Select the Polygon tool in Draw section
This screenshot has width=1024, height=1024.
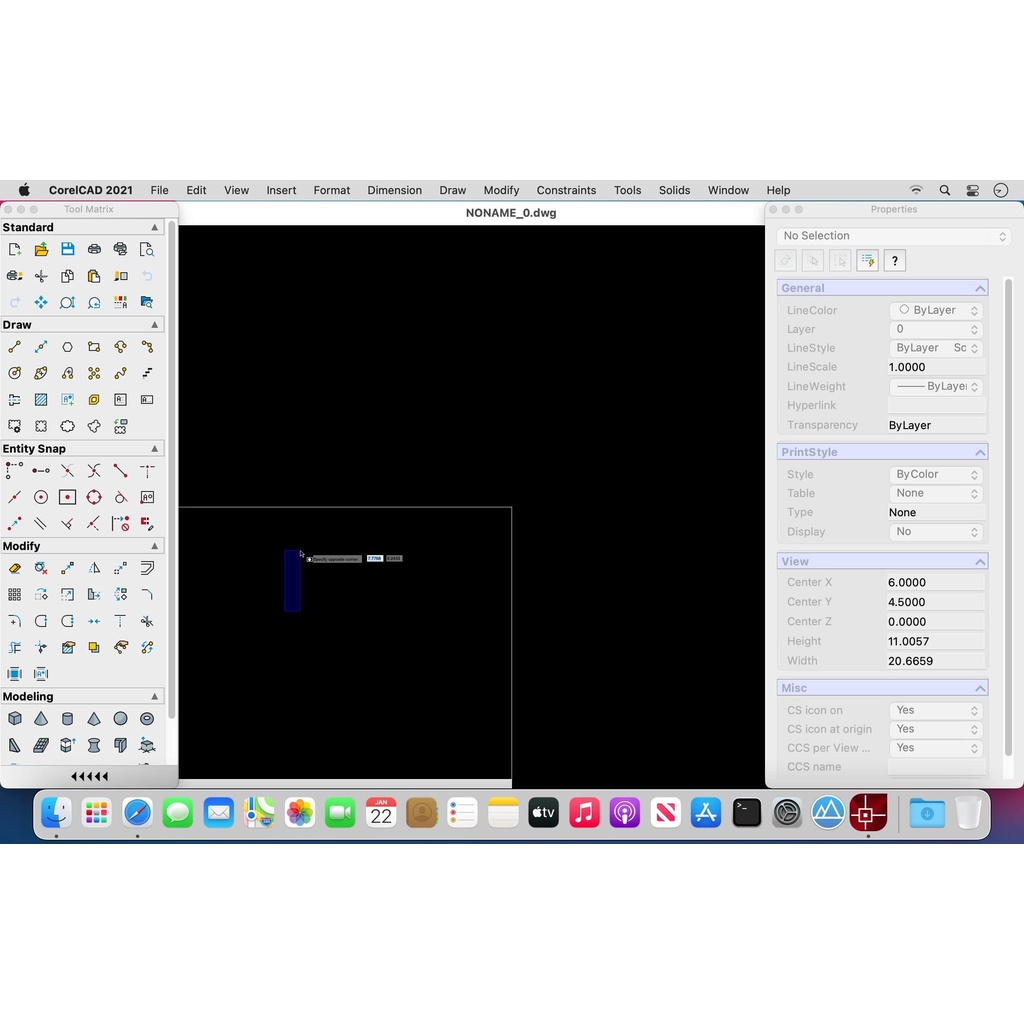tap(67, 347)
